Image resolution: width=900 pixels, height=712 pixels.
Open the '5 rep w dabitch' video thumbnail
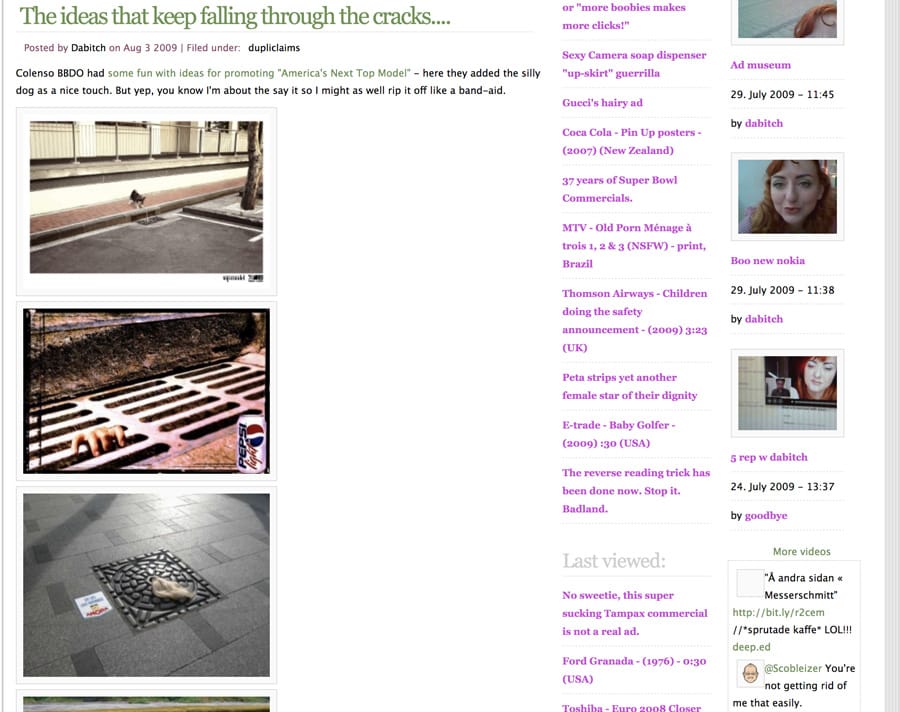pyautogui.click(x=787, y=393)
